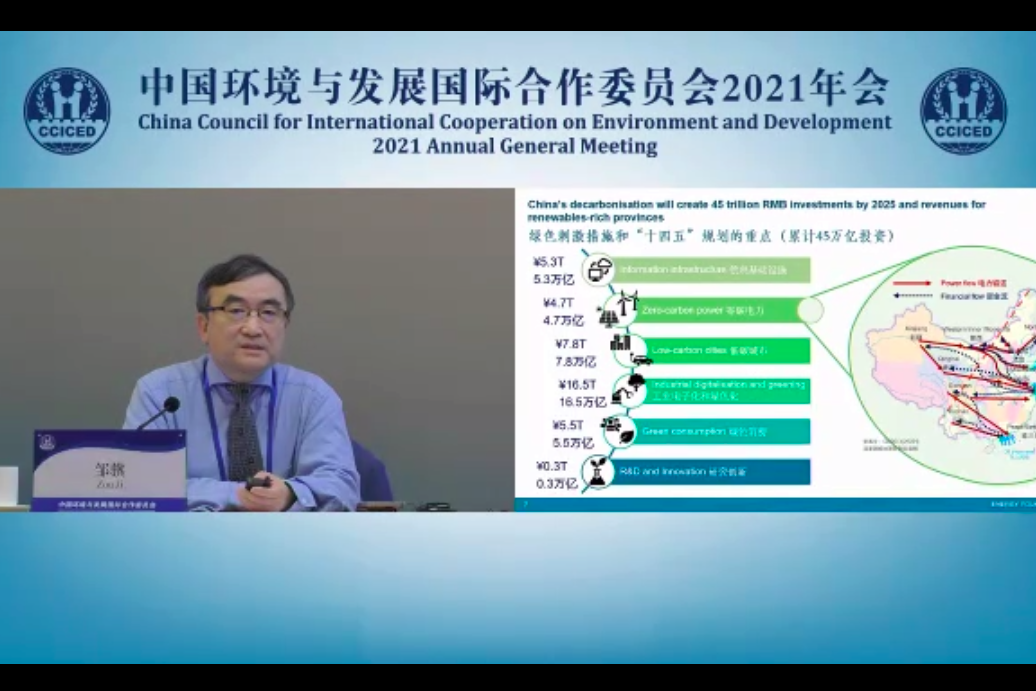Click the speaker video feed
This screenshot has height=691, width=1036.
(257, 349)
